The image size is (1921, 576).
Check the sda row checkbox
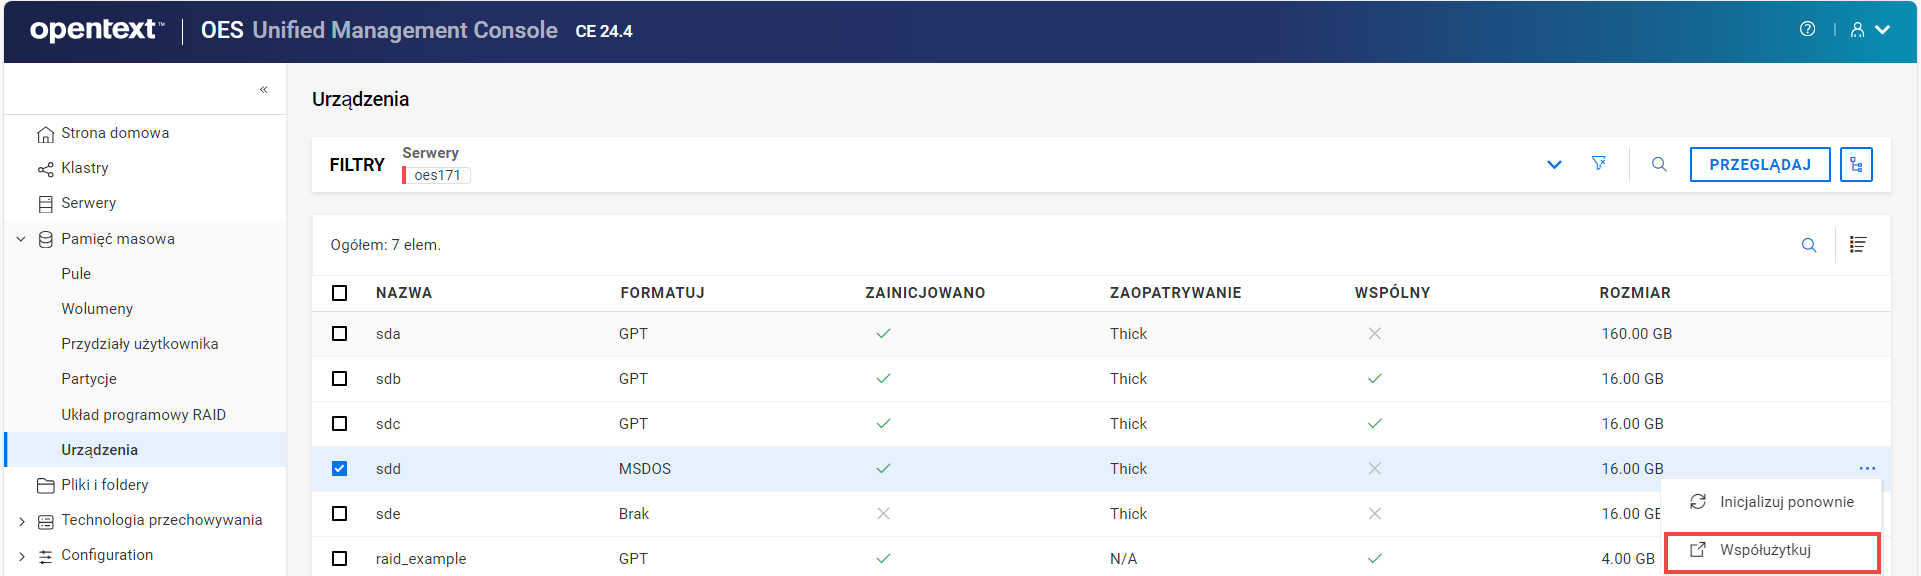coord(340,334)
